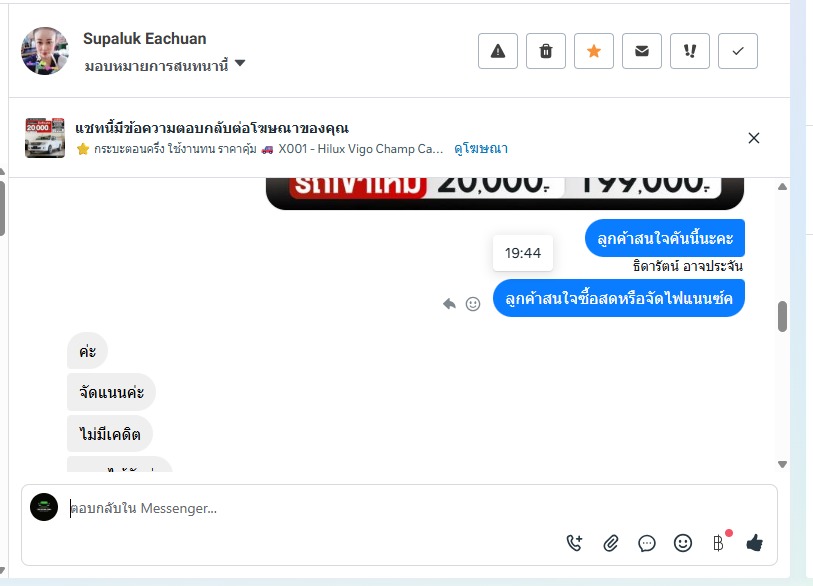Reply to the finance question message

[x=449, y=304]
